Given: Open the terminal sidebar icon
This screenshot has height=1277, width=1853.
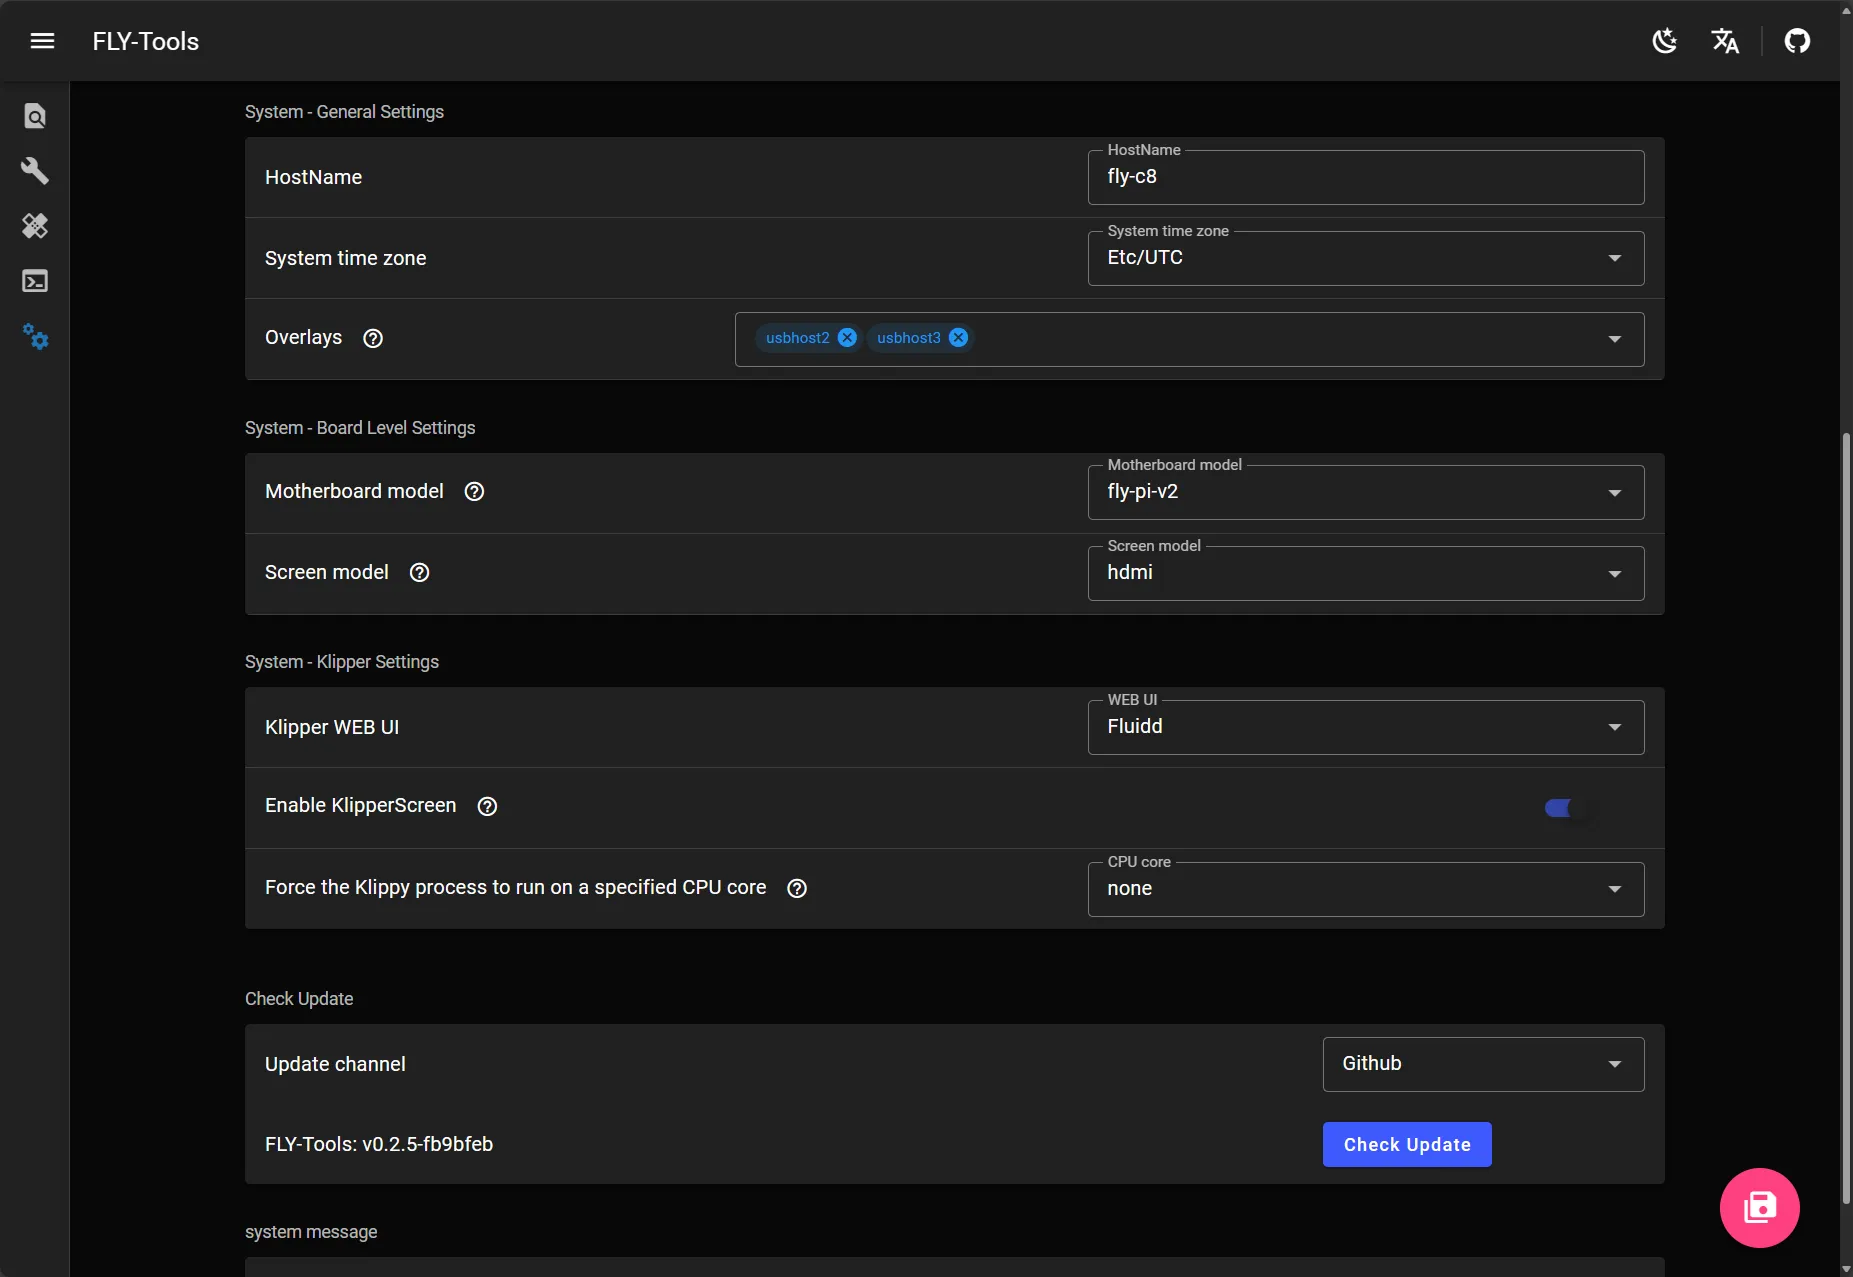Looking at the screenshot, I should (35, 281).
